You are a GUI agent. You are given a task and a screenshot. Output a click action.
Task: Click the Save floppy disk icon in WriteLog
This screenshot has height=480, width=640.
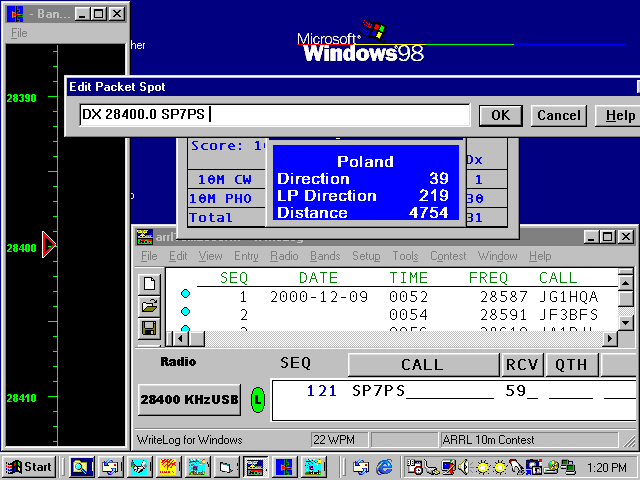149,328
